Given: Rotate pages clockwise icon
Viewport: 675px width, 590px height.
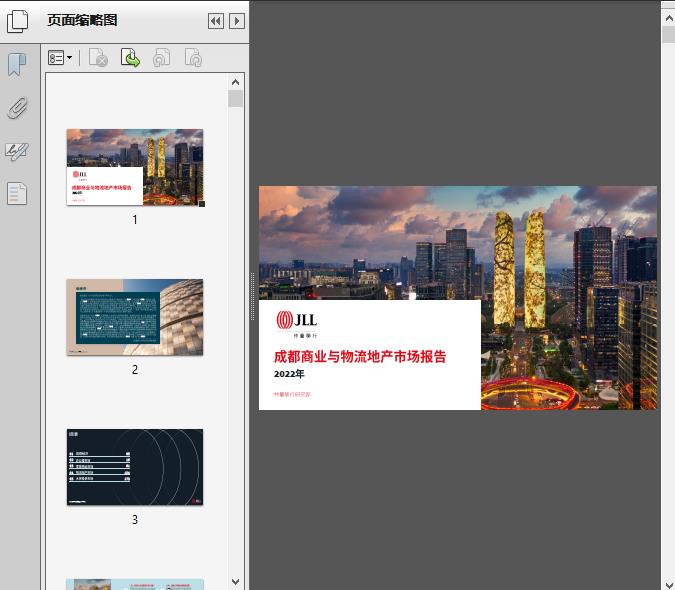Looking at the screenshot, I should 193,58.
